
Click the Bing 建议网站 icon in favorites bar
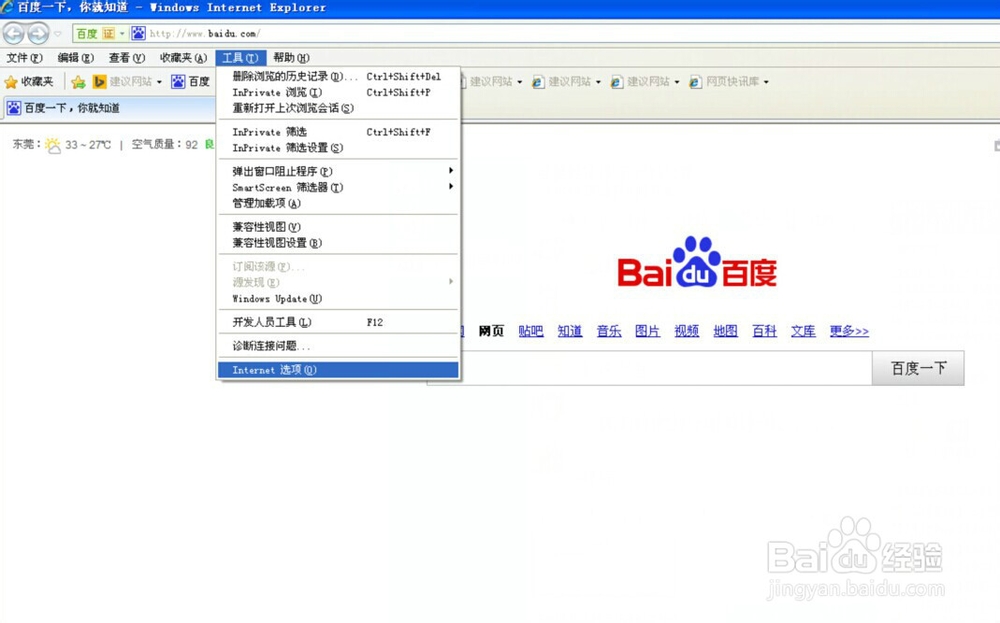tap(99, 82)
